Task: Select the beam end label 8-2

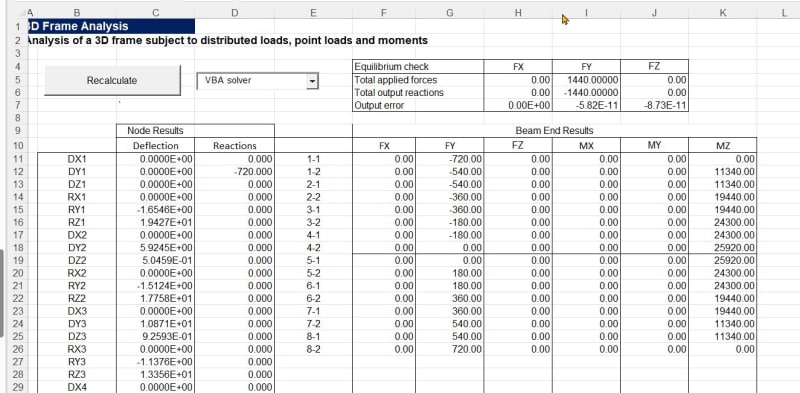Action: tap(314, 350)
